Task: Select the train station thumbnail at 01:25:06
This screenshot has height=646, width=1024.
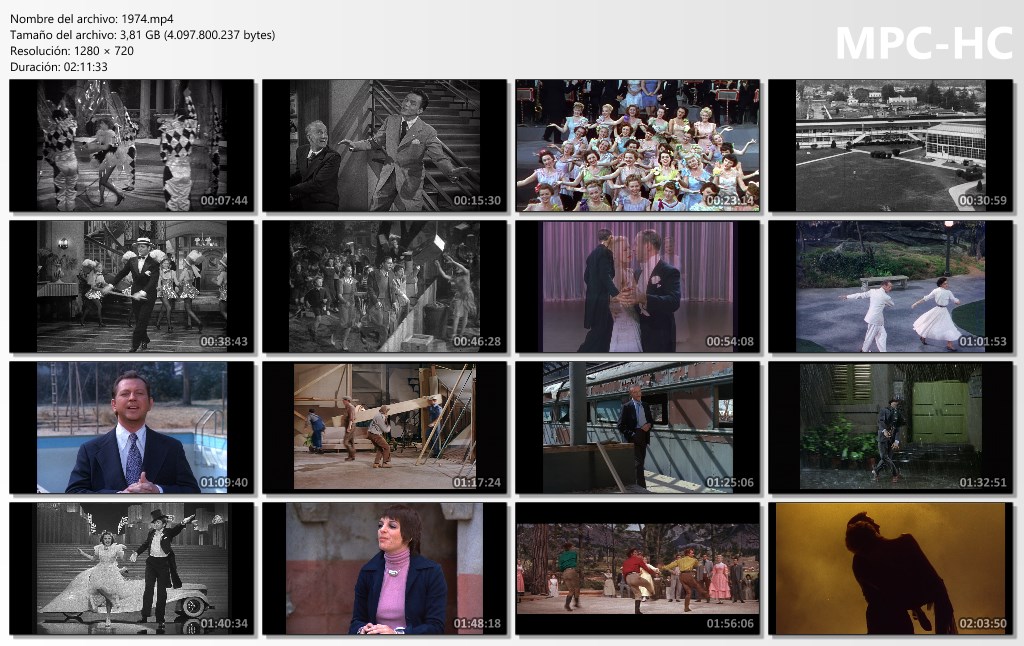Action: point(637,428)
